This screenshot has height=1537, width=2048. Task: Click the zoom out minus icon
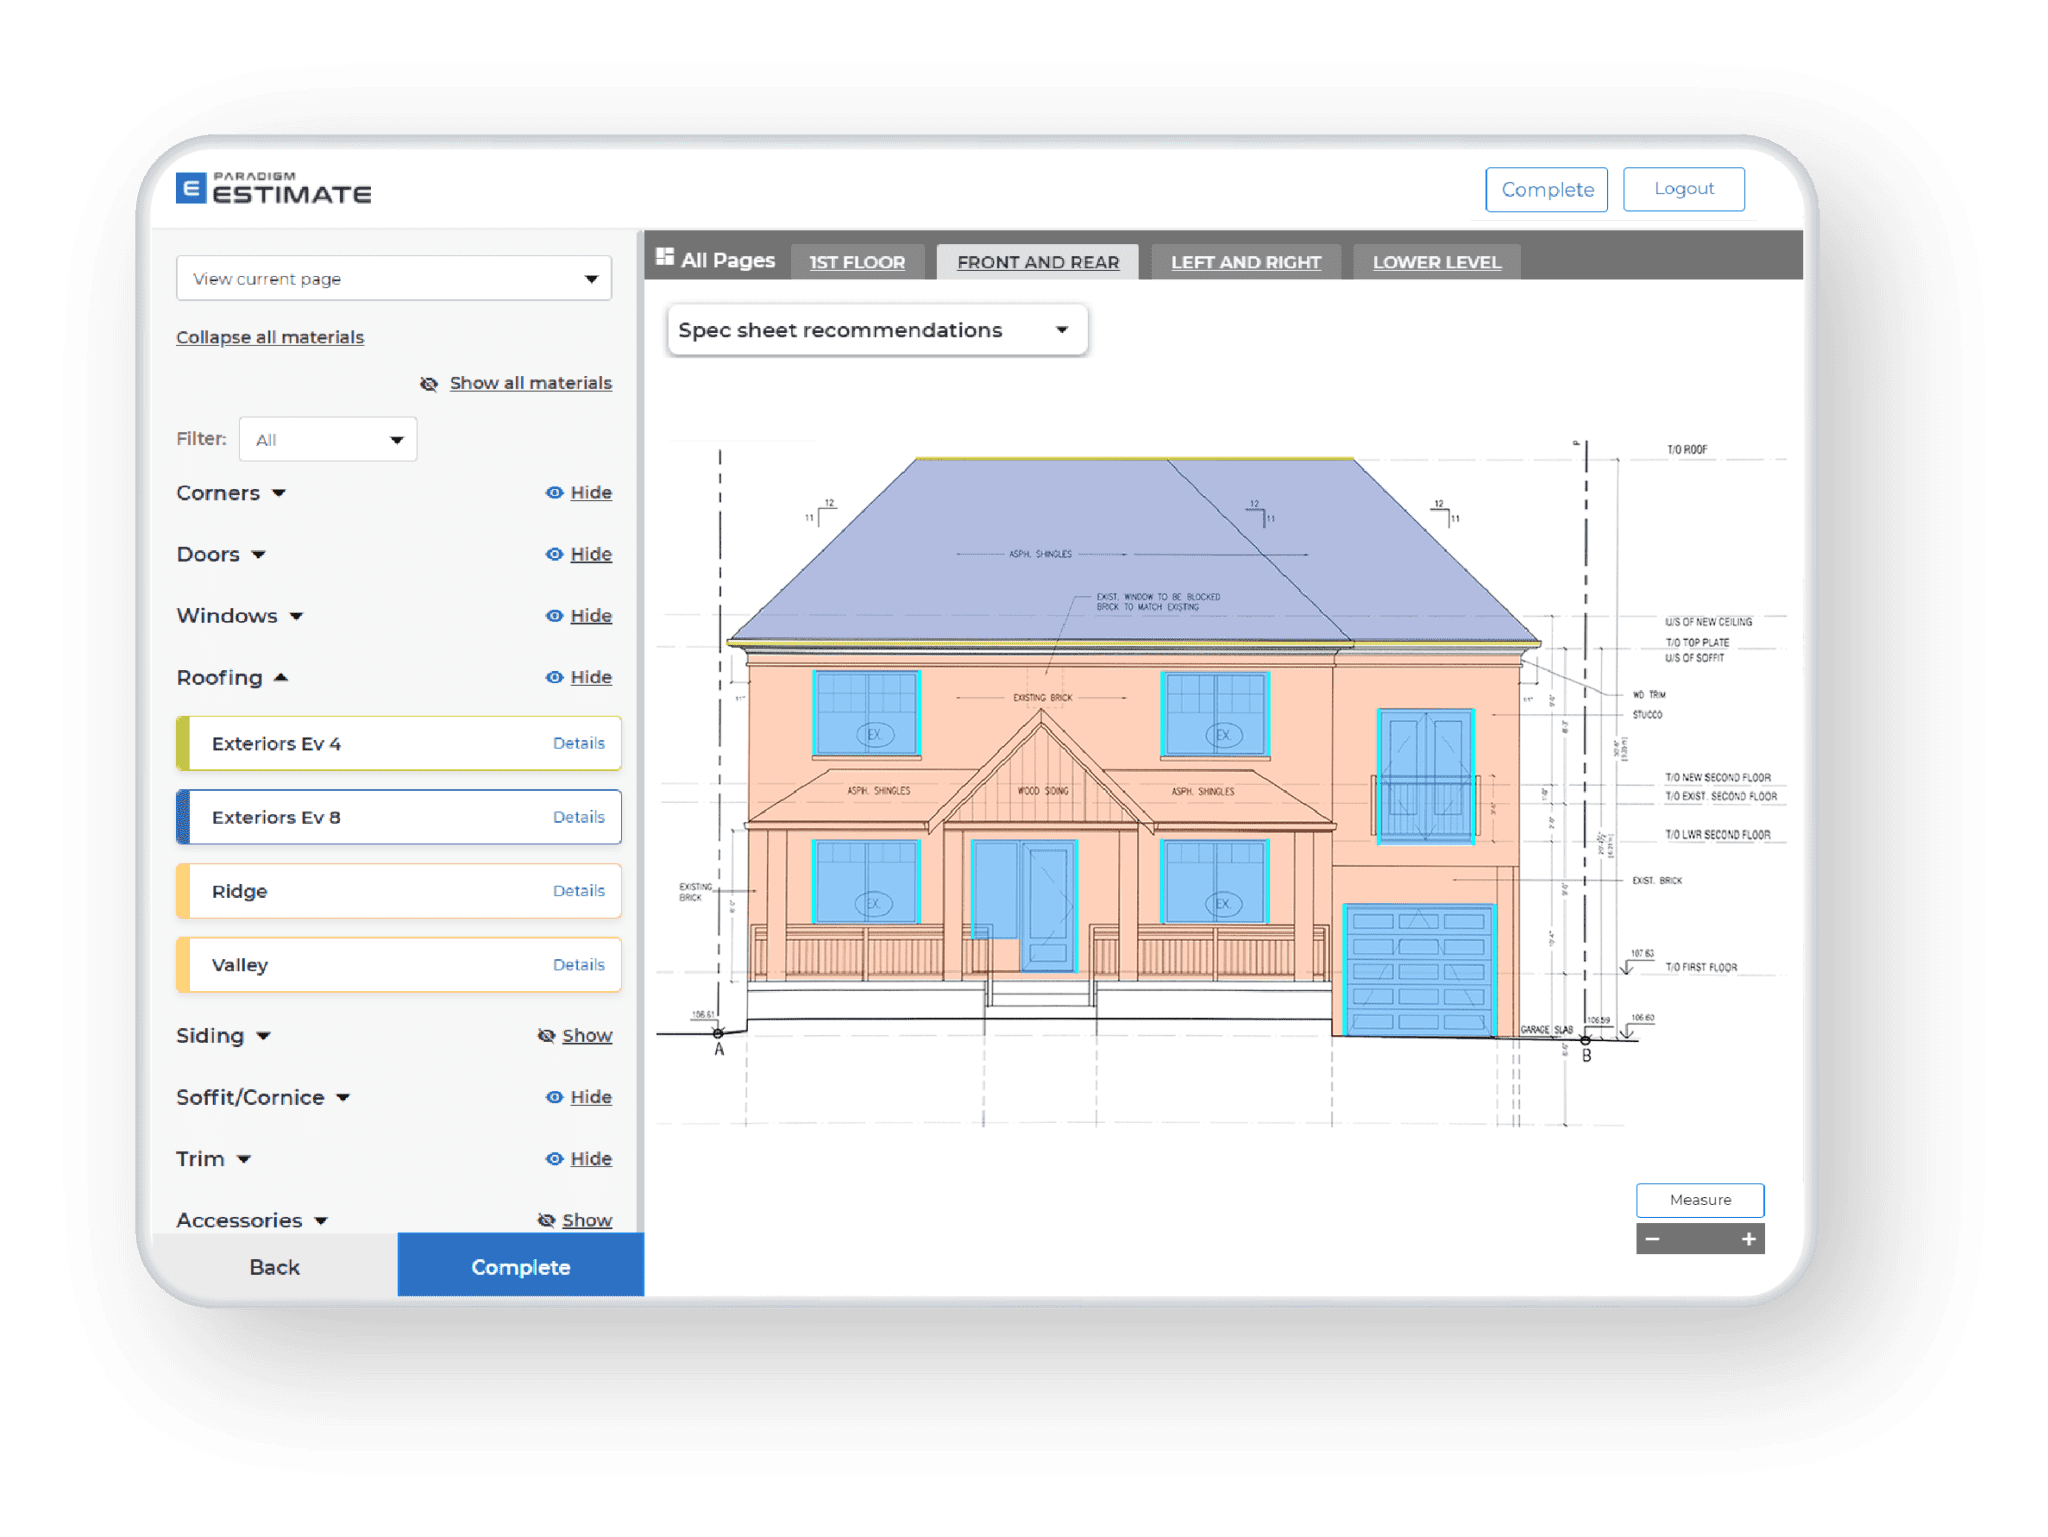click(x=1652, y=1239)
